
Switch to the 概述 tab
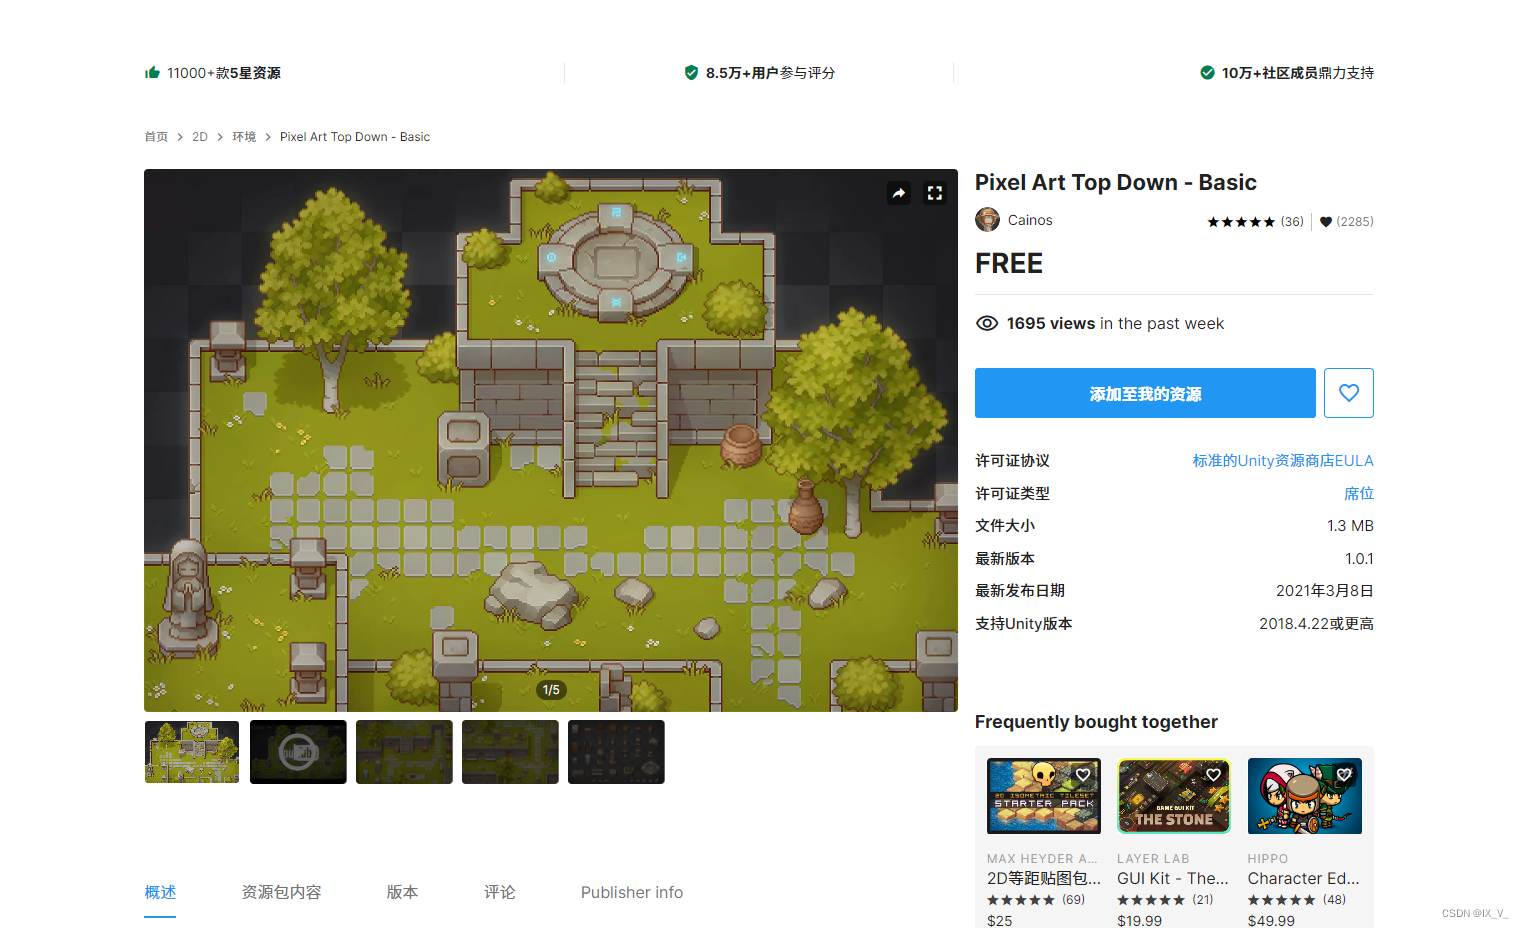[x=160, y=892]
